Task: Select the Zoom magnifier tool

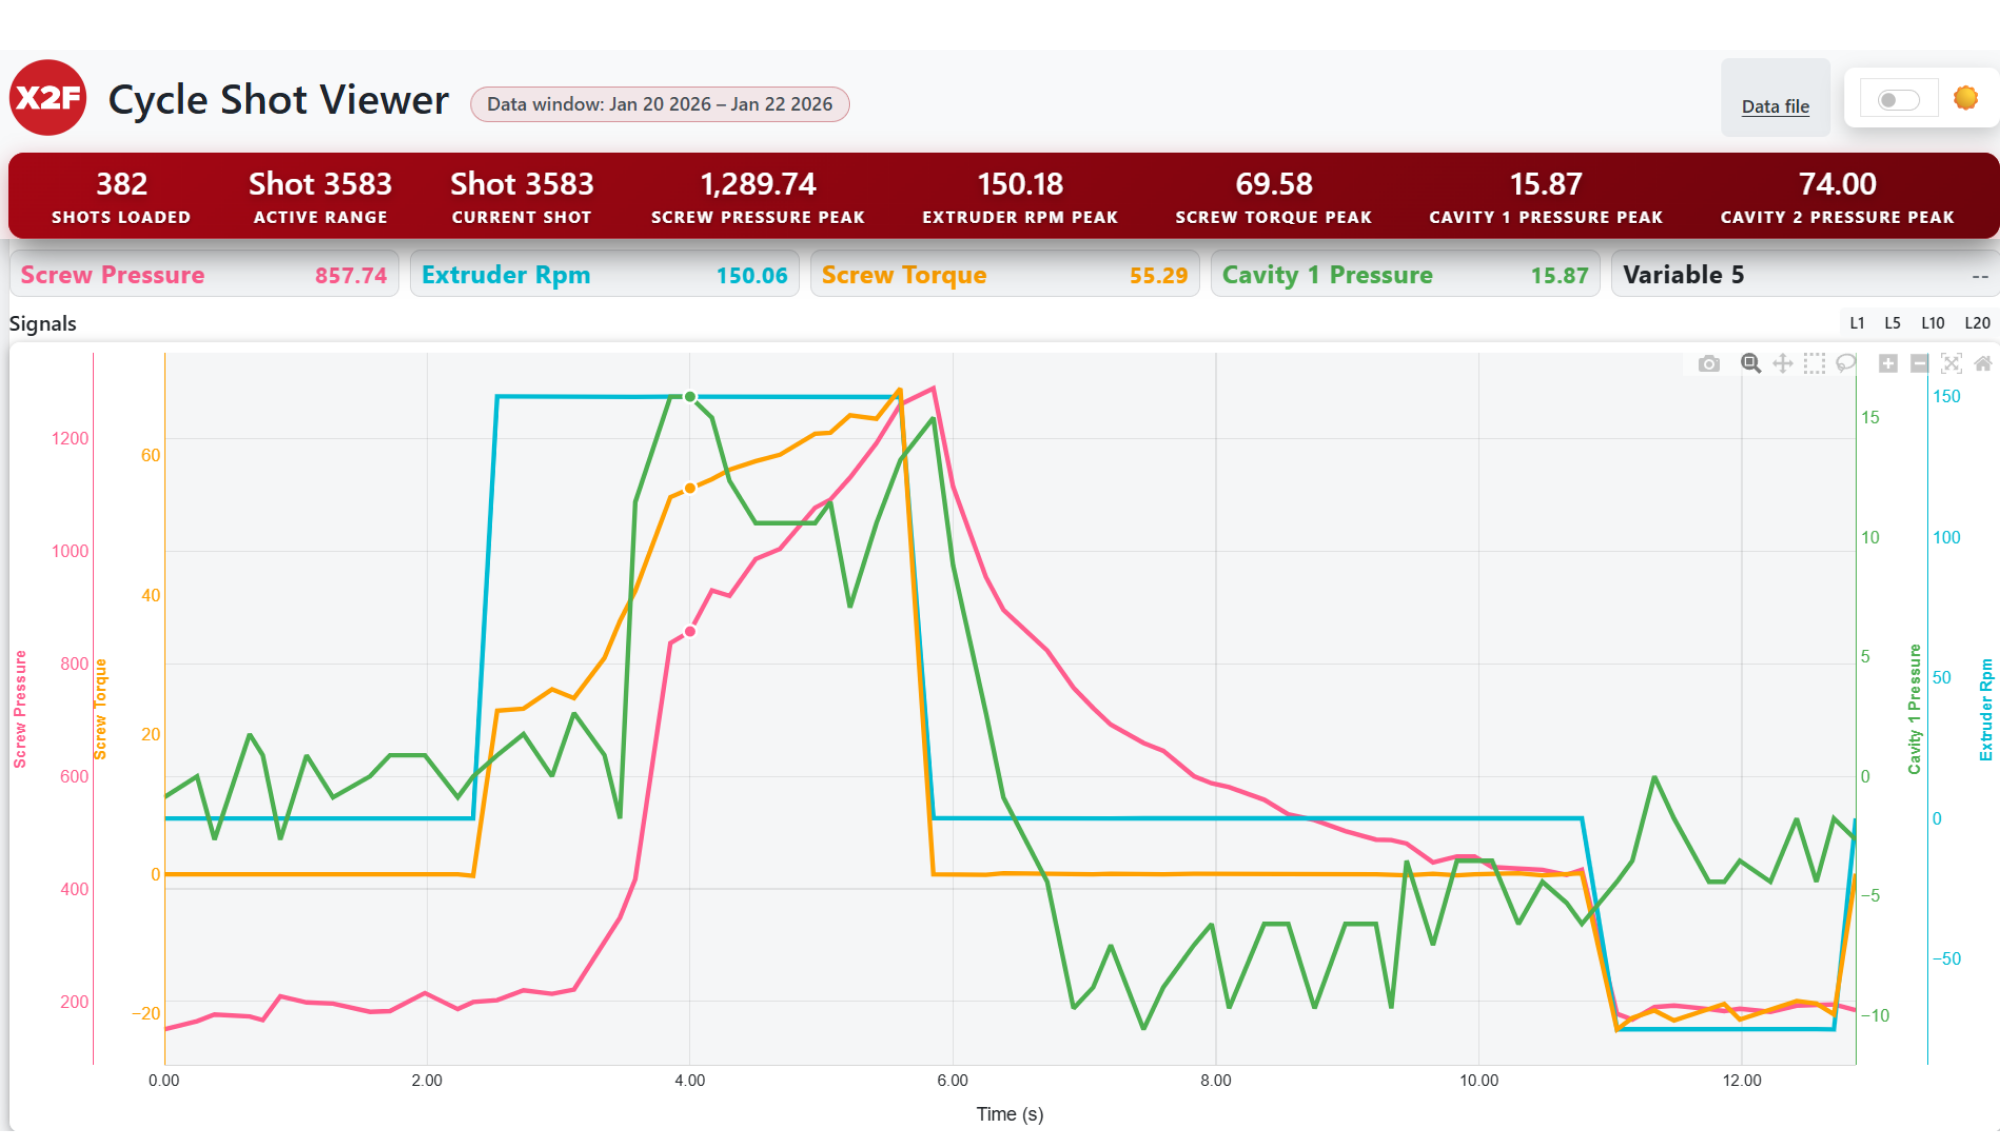Action: [1750, 364]
